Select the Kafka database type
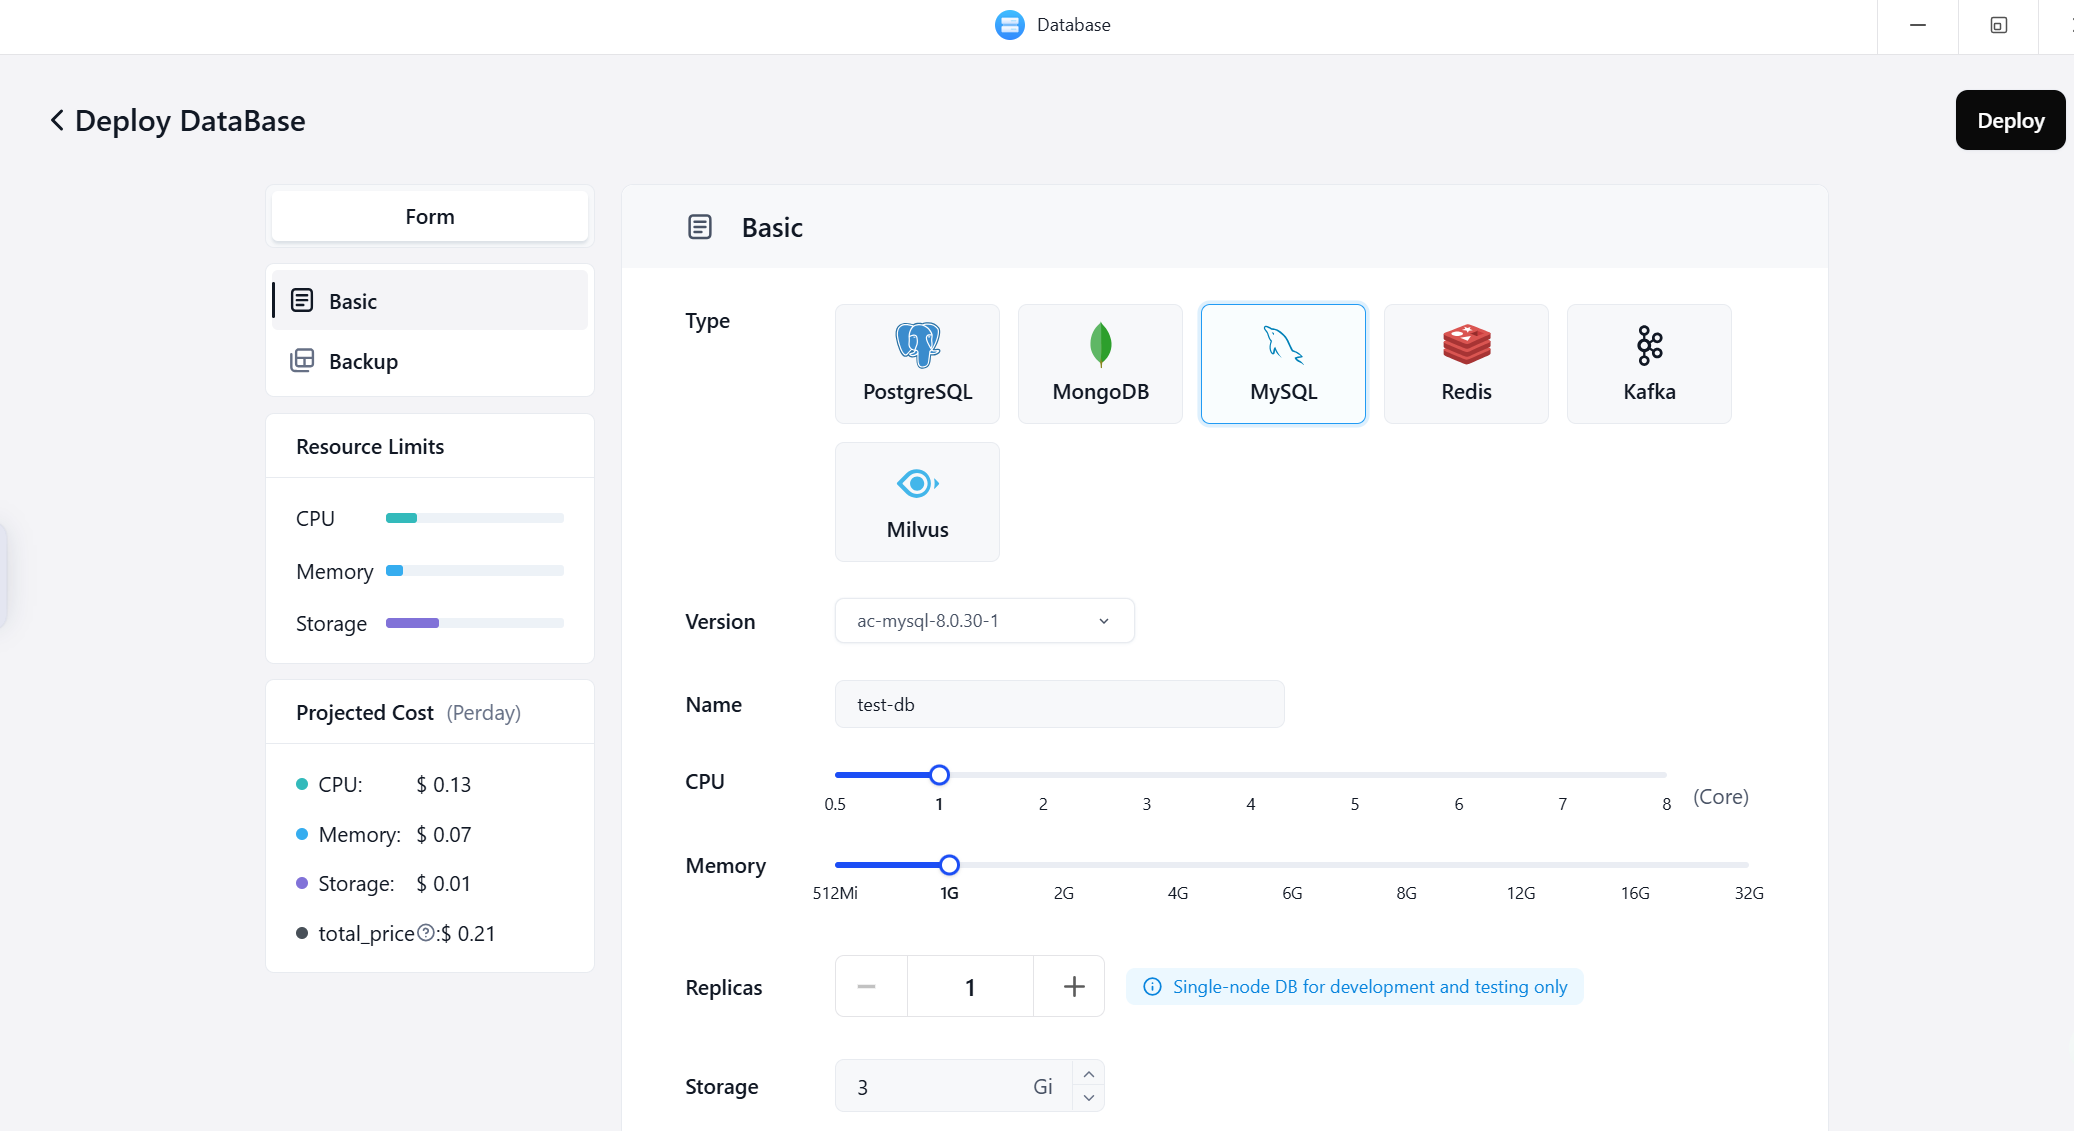This screenshot has height=1131, width=2074. pos(1649,364)
